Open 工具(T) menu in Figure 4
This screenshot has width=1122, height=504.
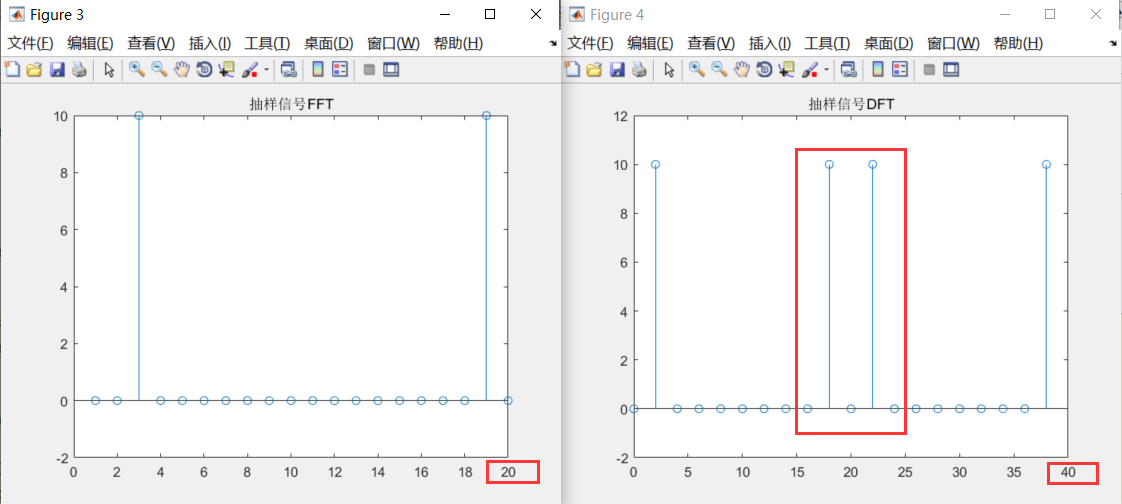click(x=828, y=43)
